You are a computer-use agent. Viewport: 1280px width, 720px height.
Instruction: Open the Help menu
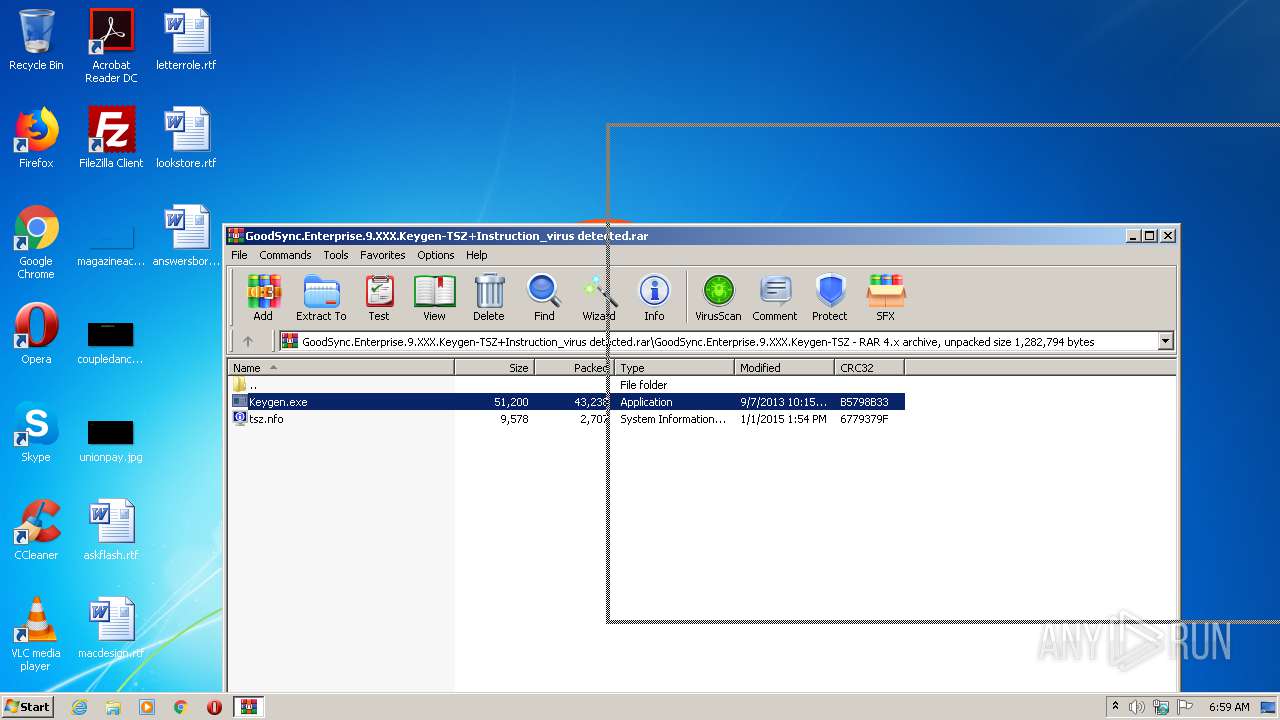477,255
